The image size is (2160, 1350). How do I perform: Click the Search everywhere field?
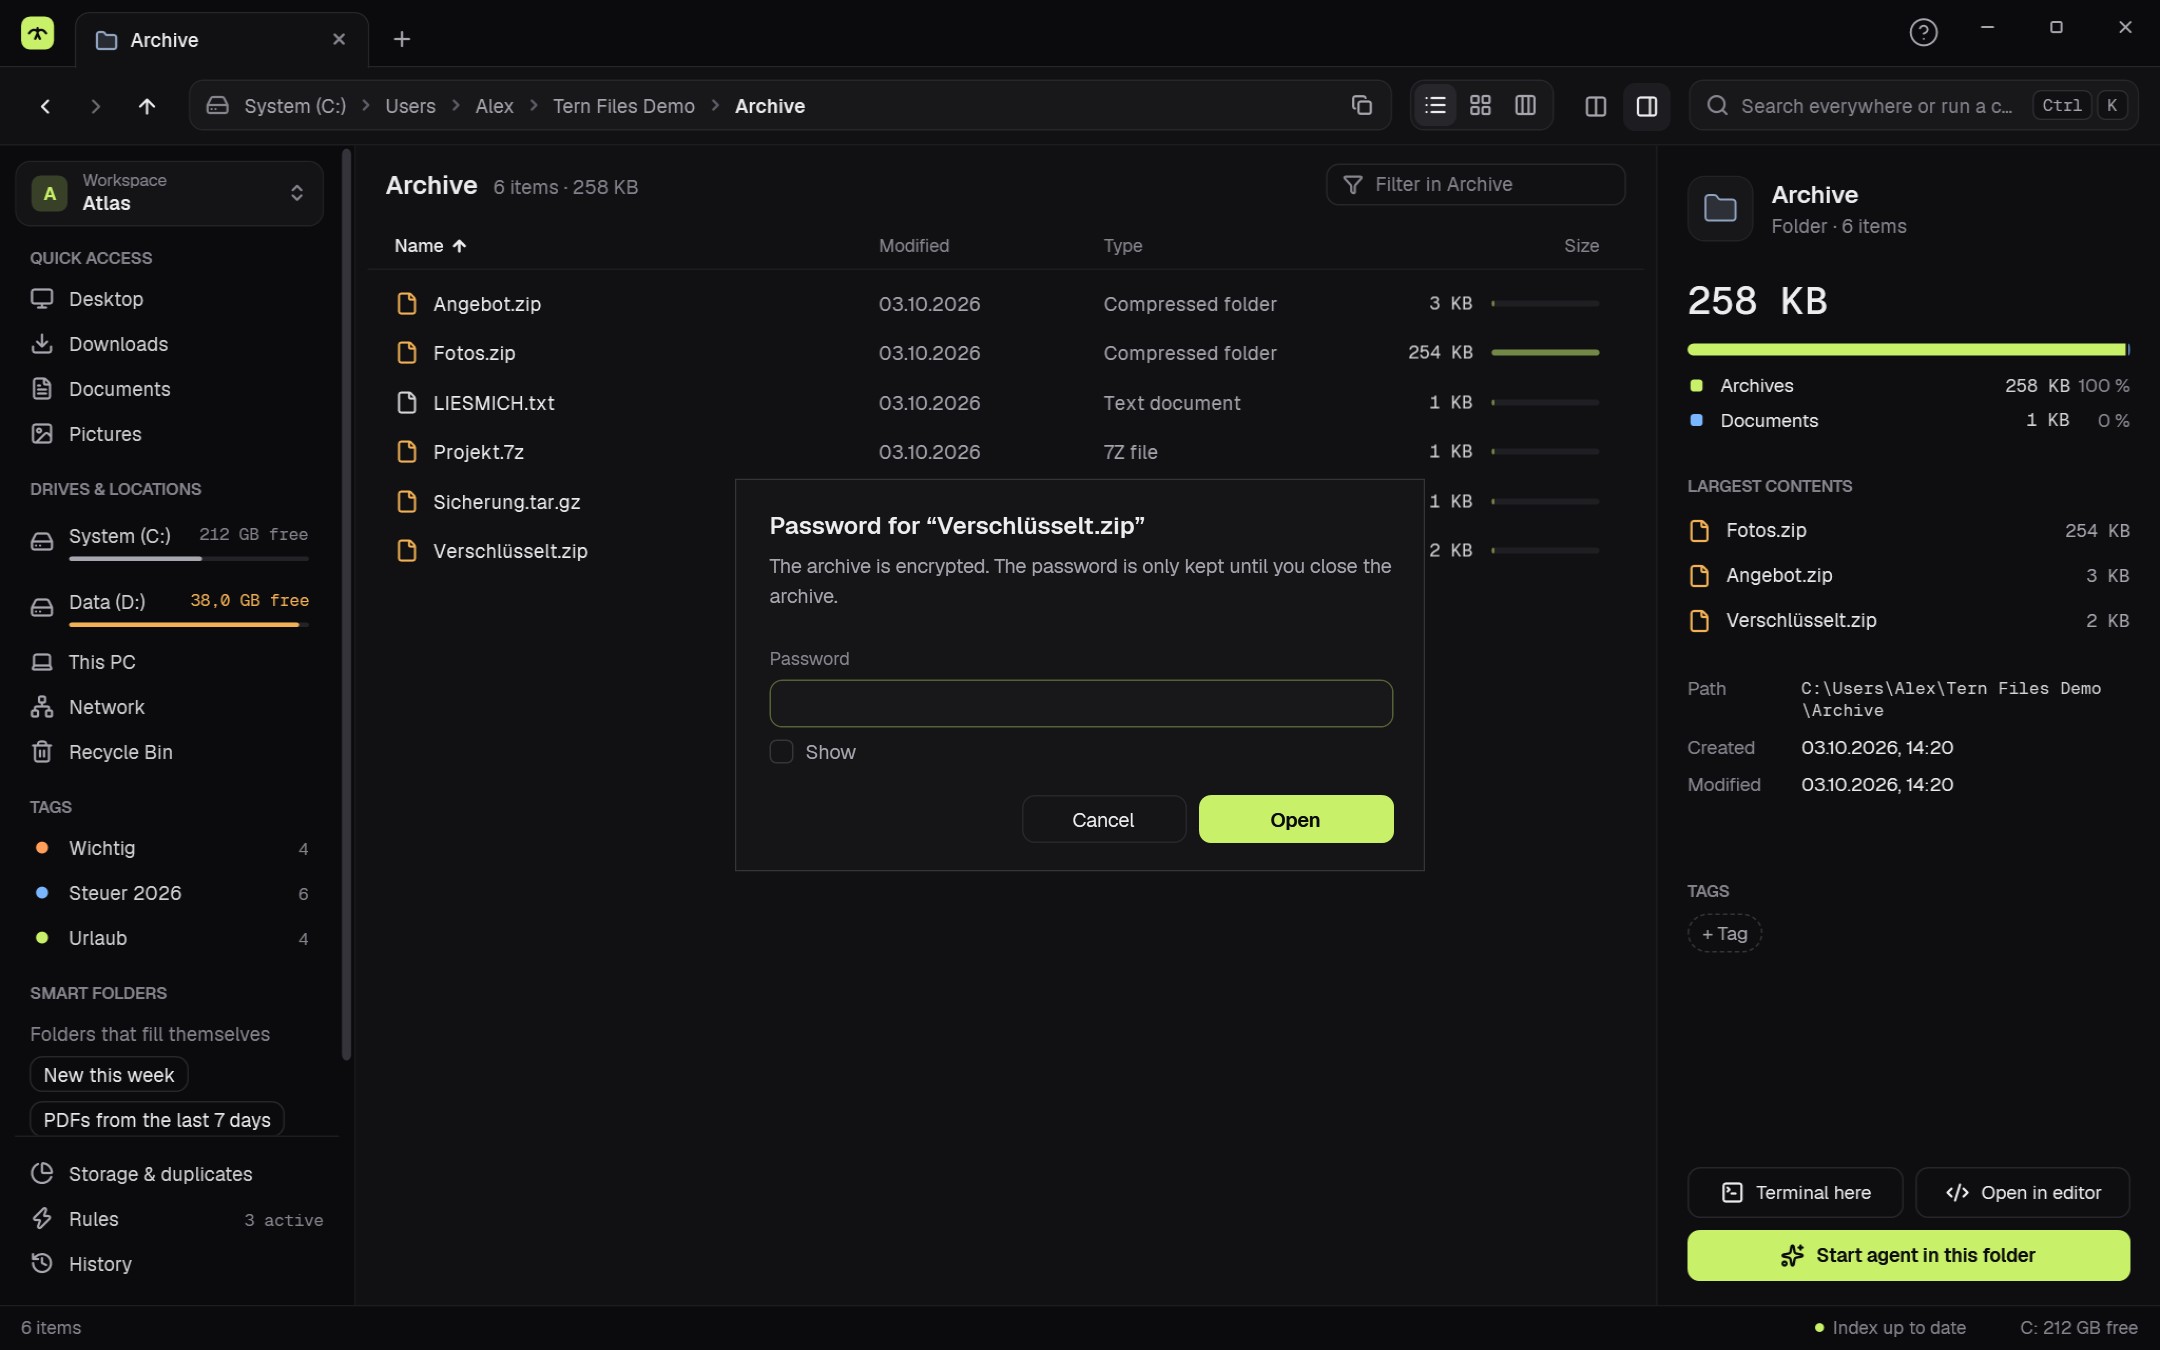[x=1913, y=105]
